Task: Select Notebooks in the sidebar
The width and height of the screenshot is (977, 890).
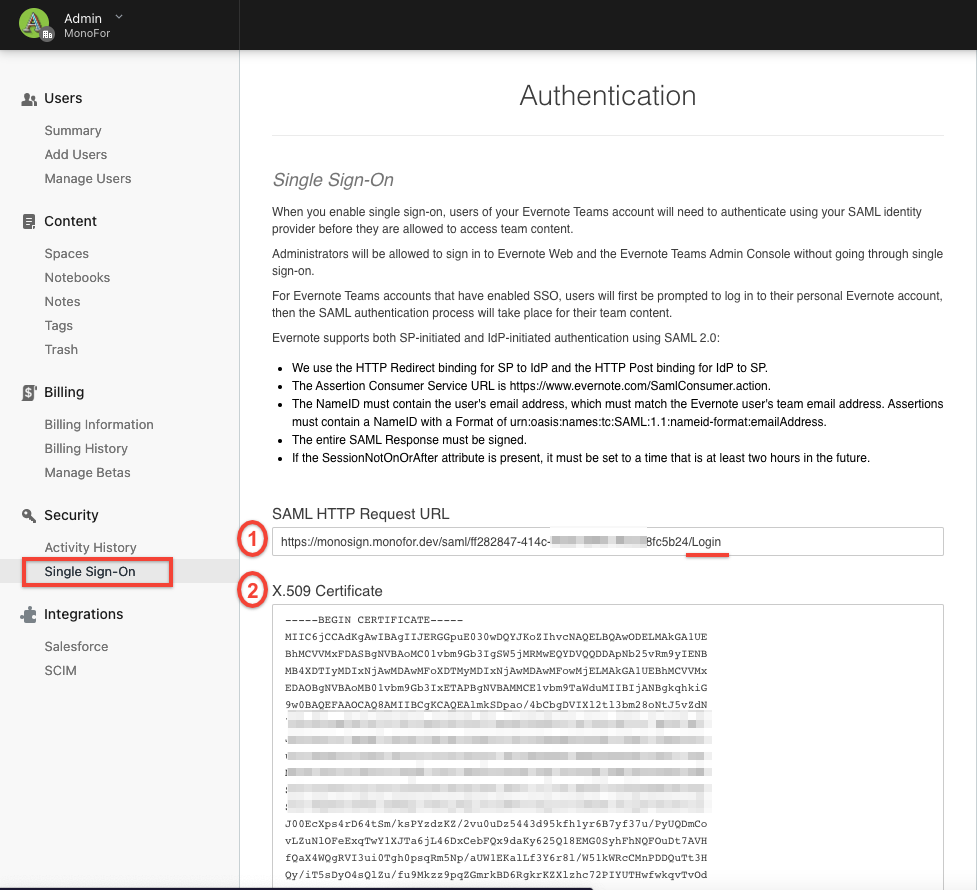Action: (77, 278)
